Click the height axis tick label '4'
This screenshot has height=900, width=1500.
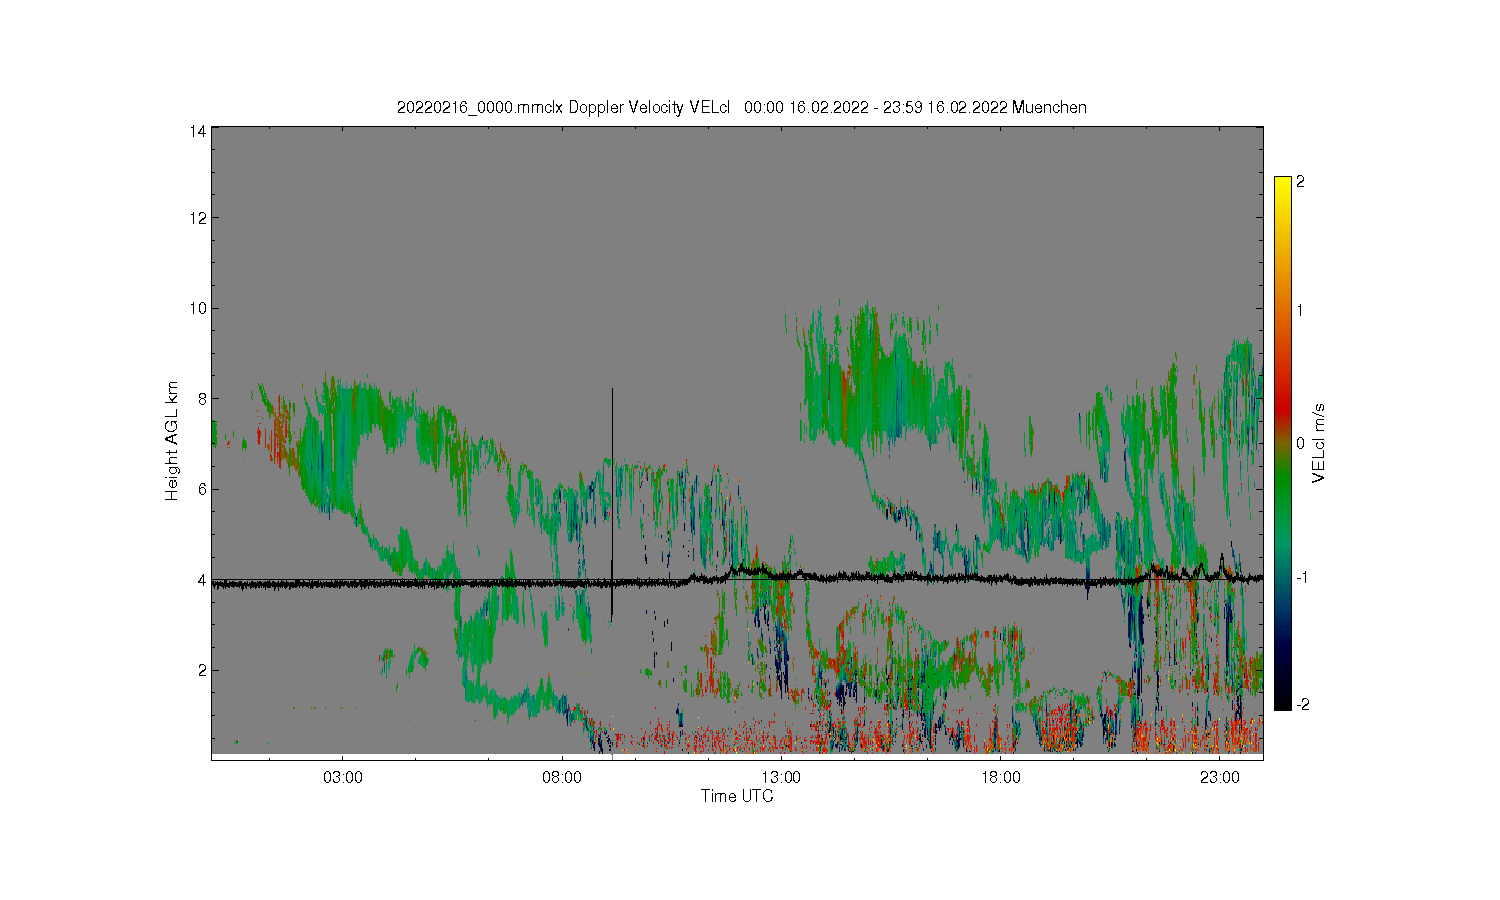pos(202,580)
